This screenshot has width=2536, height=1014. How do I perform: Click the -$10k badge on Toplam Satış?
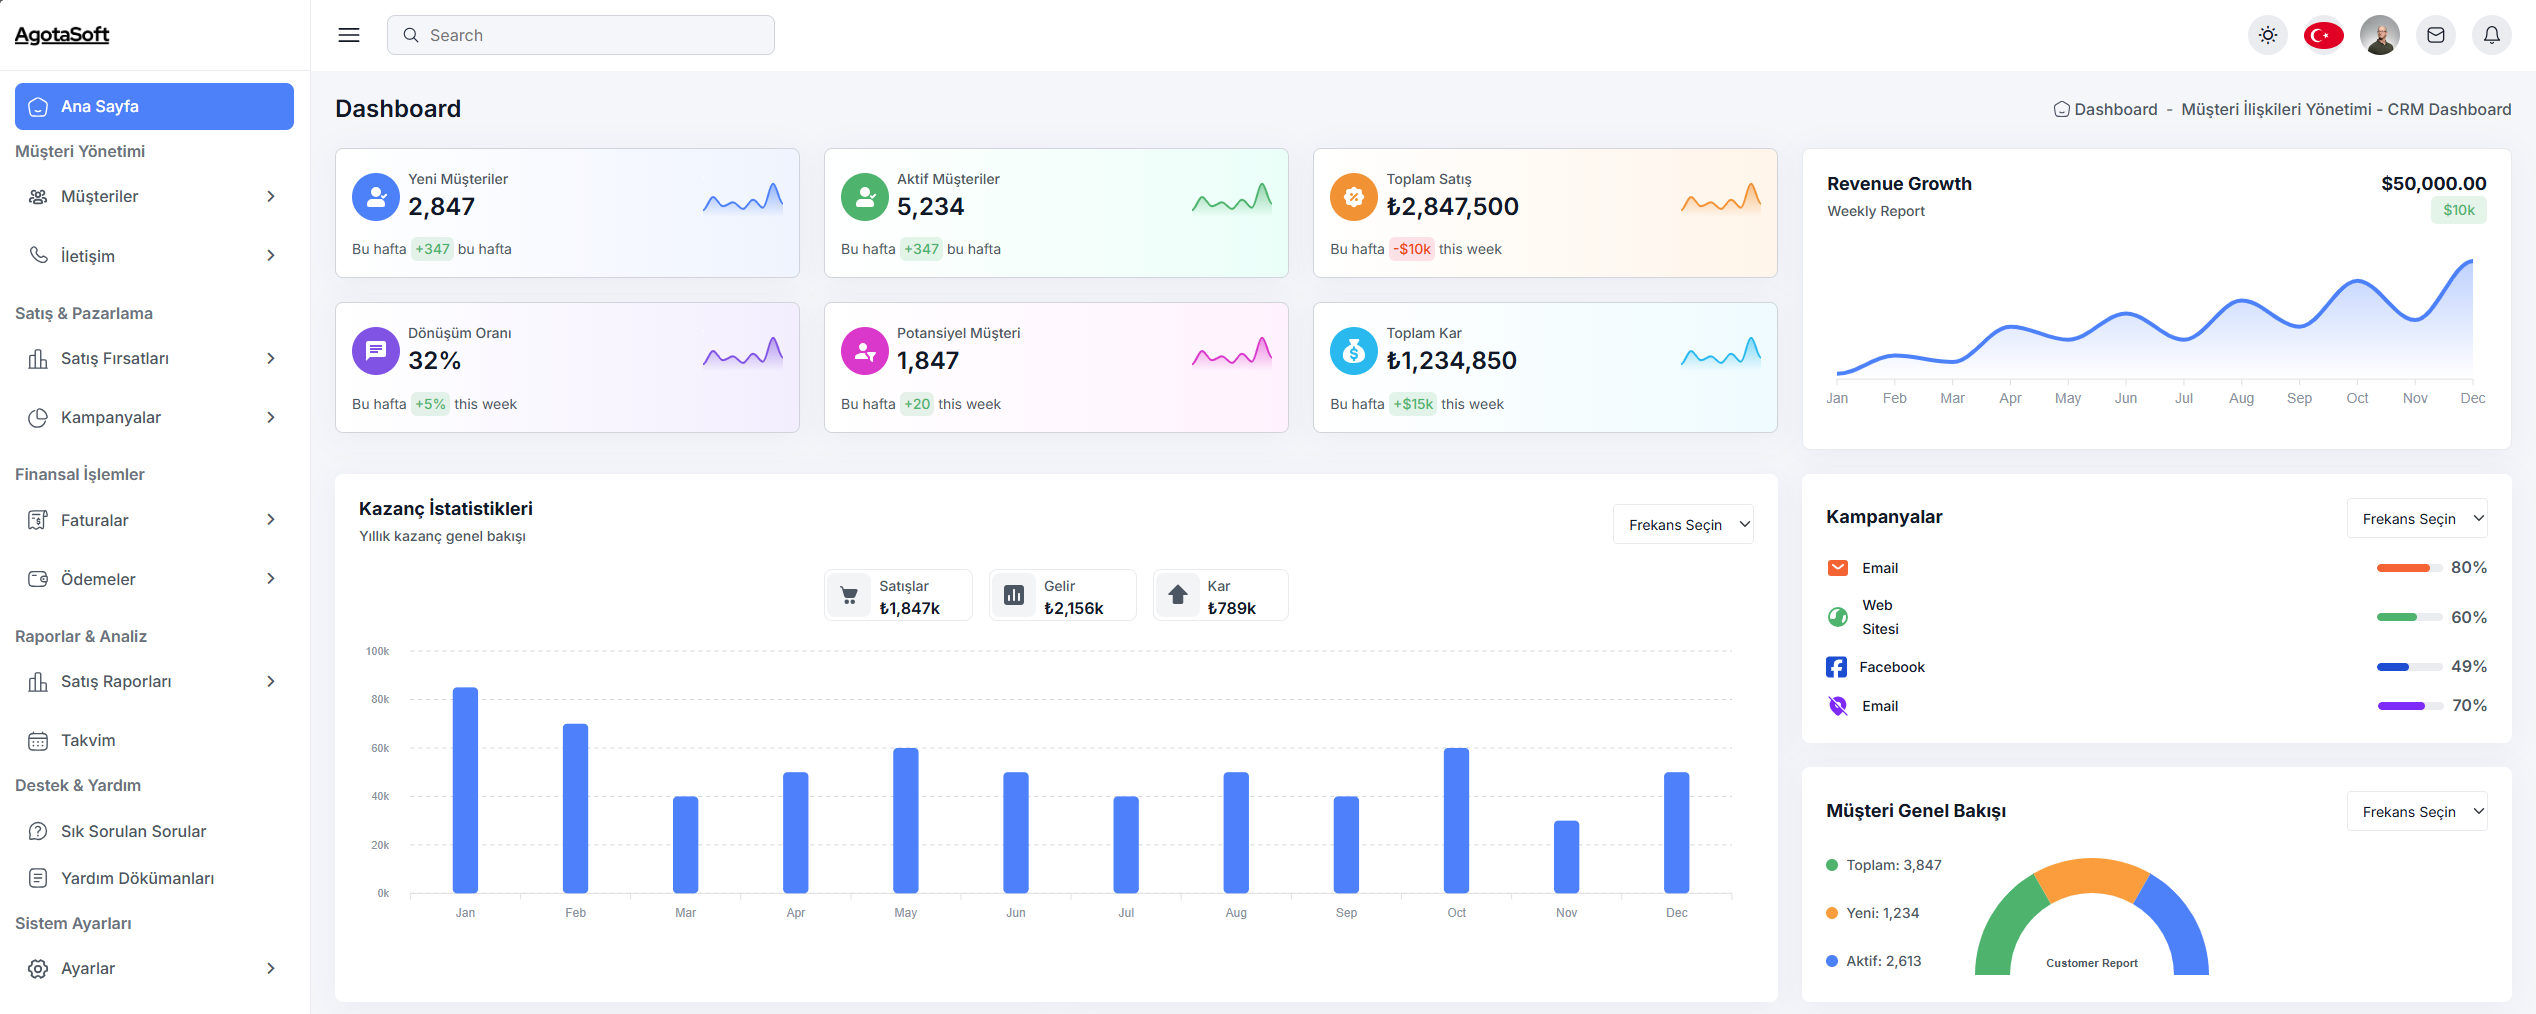1413,250
